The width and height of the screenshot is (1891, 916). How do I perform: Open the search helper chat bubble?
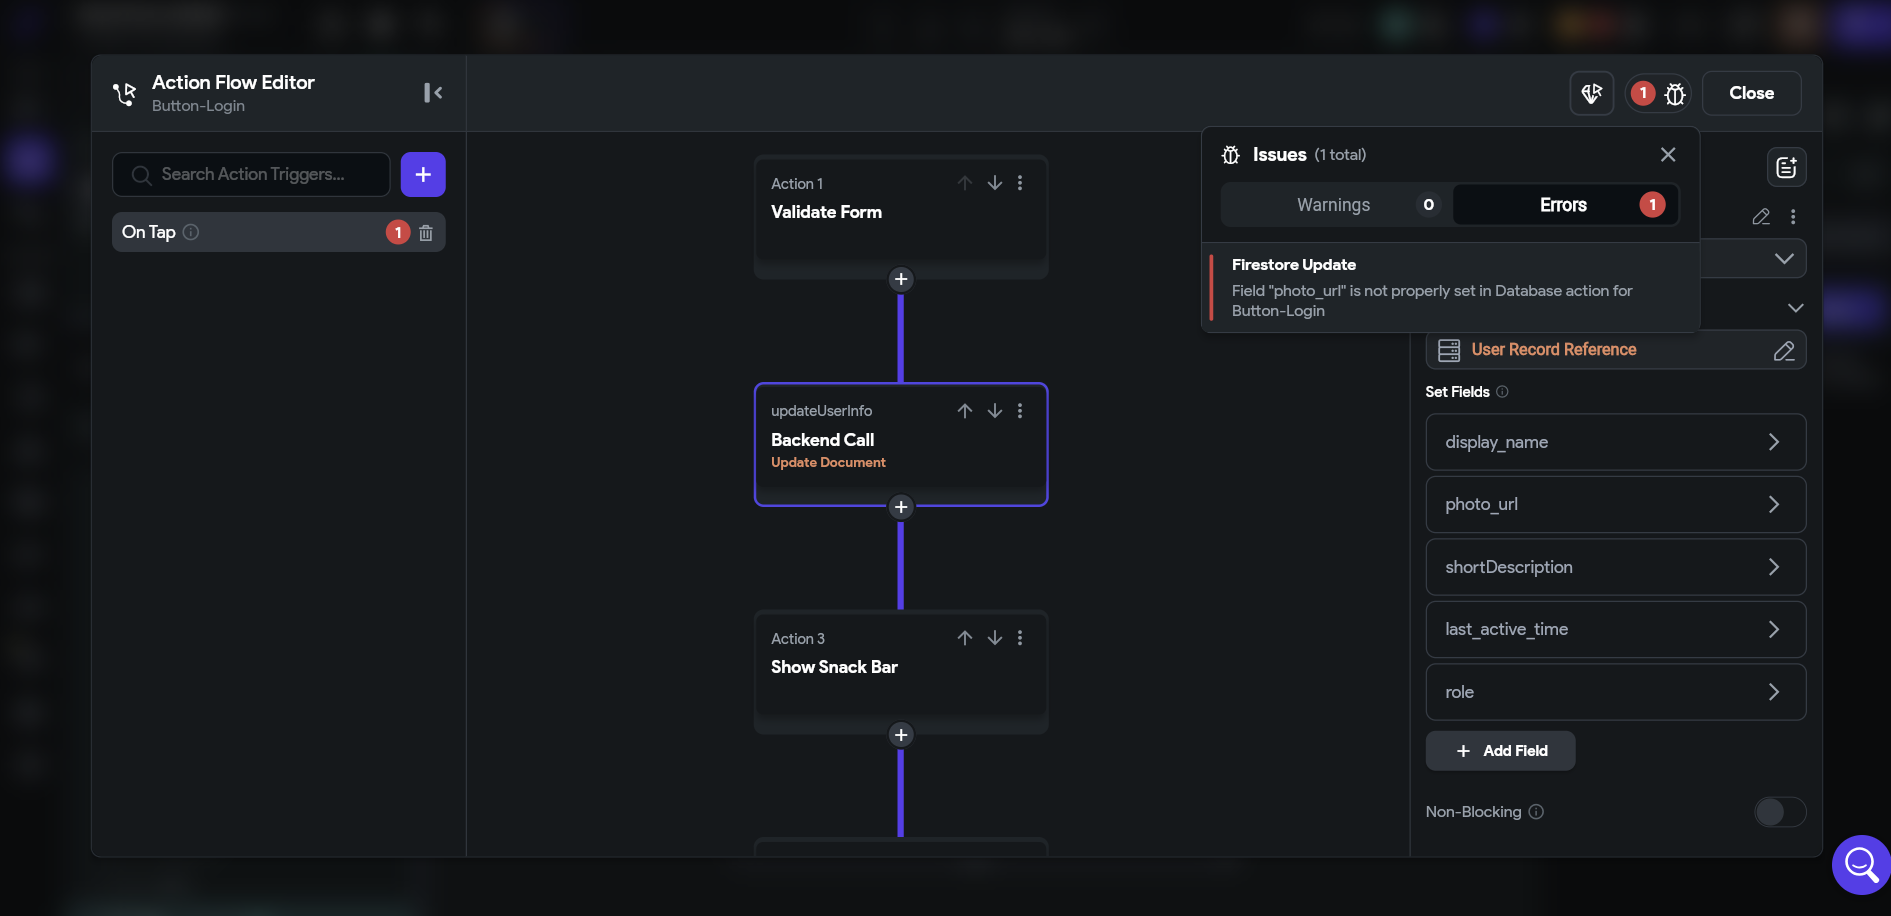(x=1861, y=865)
